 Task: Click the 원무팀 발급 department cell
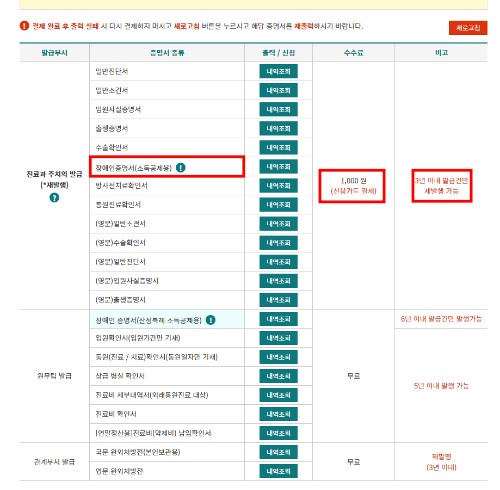54,376
